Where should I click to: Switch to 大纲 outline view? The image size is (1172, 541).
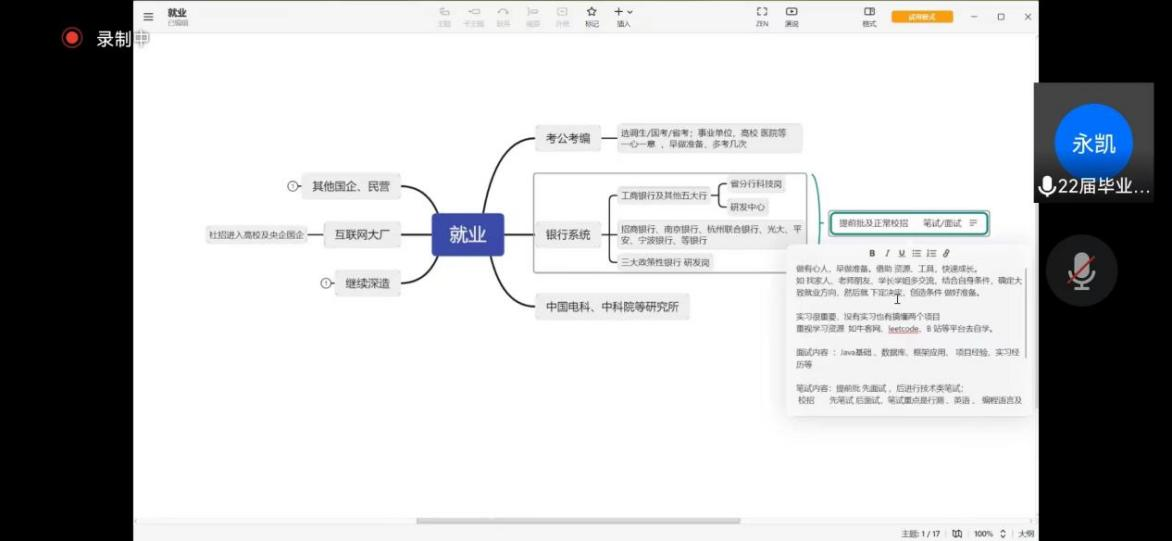[x=1026, y=534]
